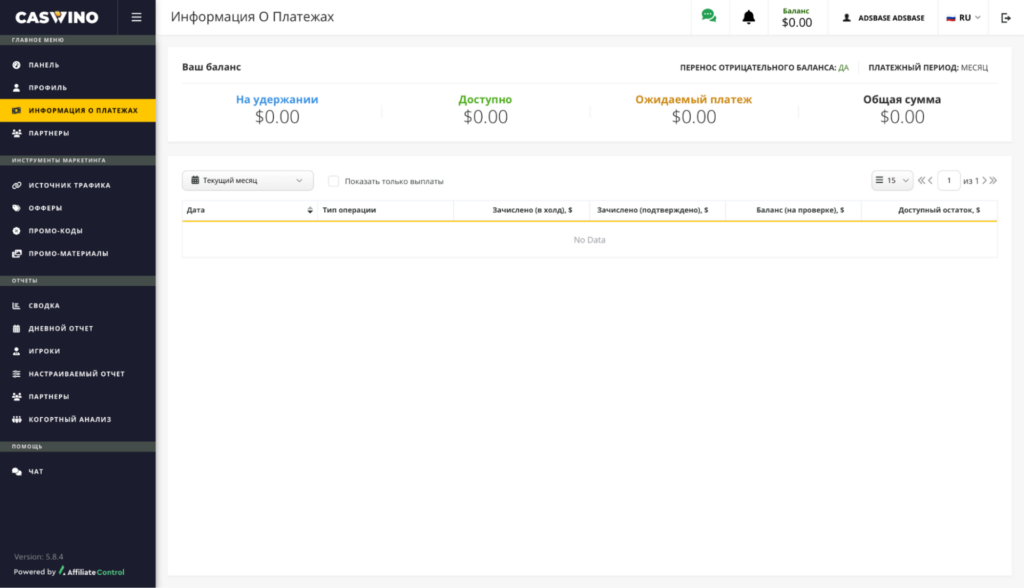Click the No Data table message
The height and width of the screenshot is (588, 1024).
tap(589, 240)
